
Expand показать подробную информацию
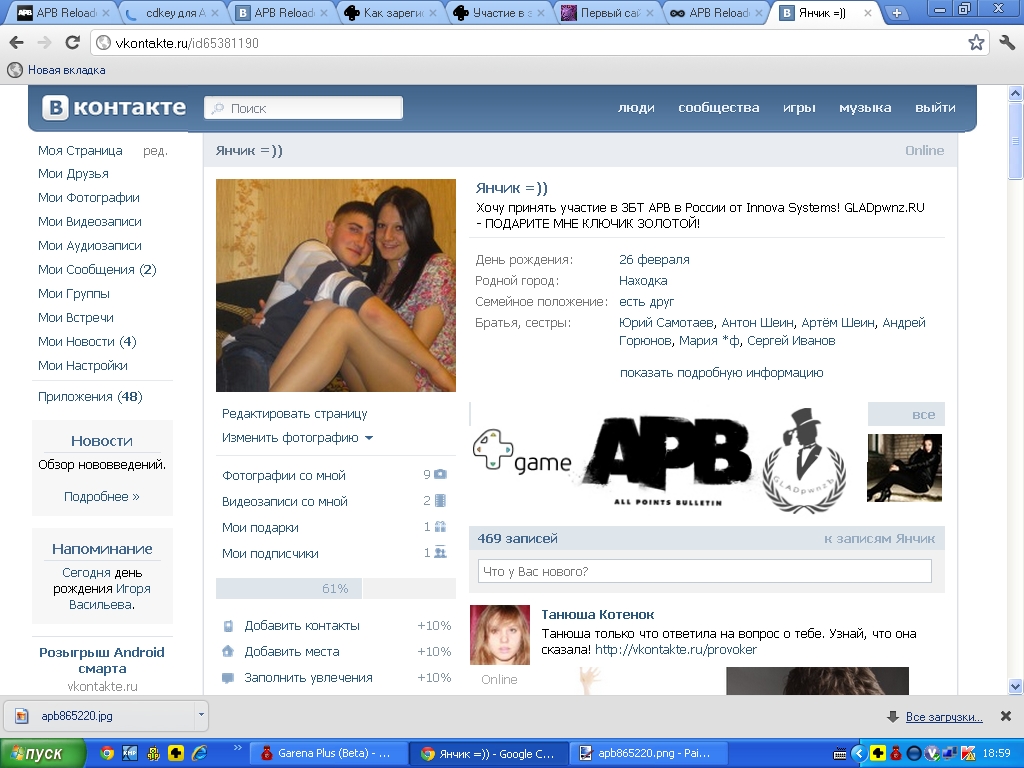[x=721, y=373]
